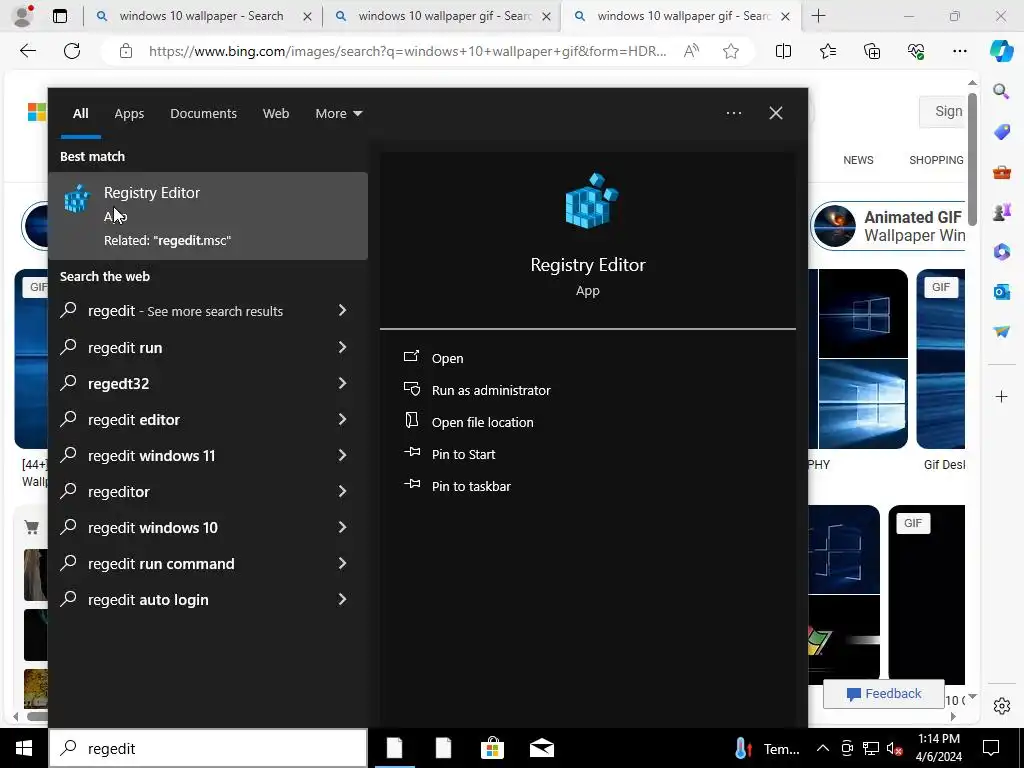Open the Windows Start menu
Viewport: 1024px width, 768px height.
click(x=24, y=748)
